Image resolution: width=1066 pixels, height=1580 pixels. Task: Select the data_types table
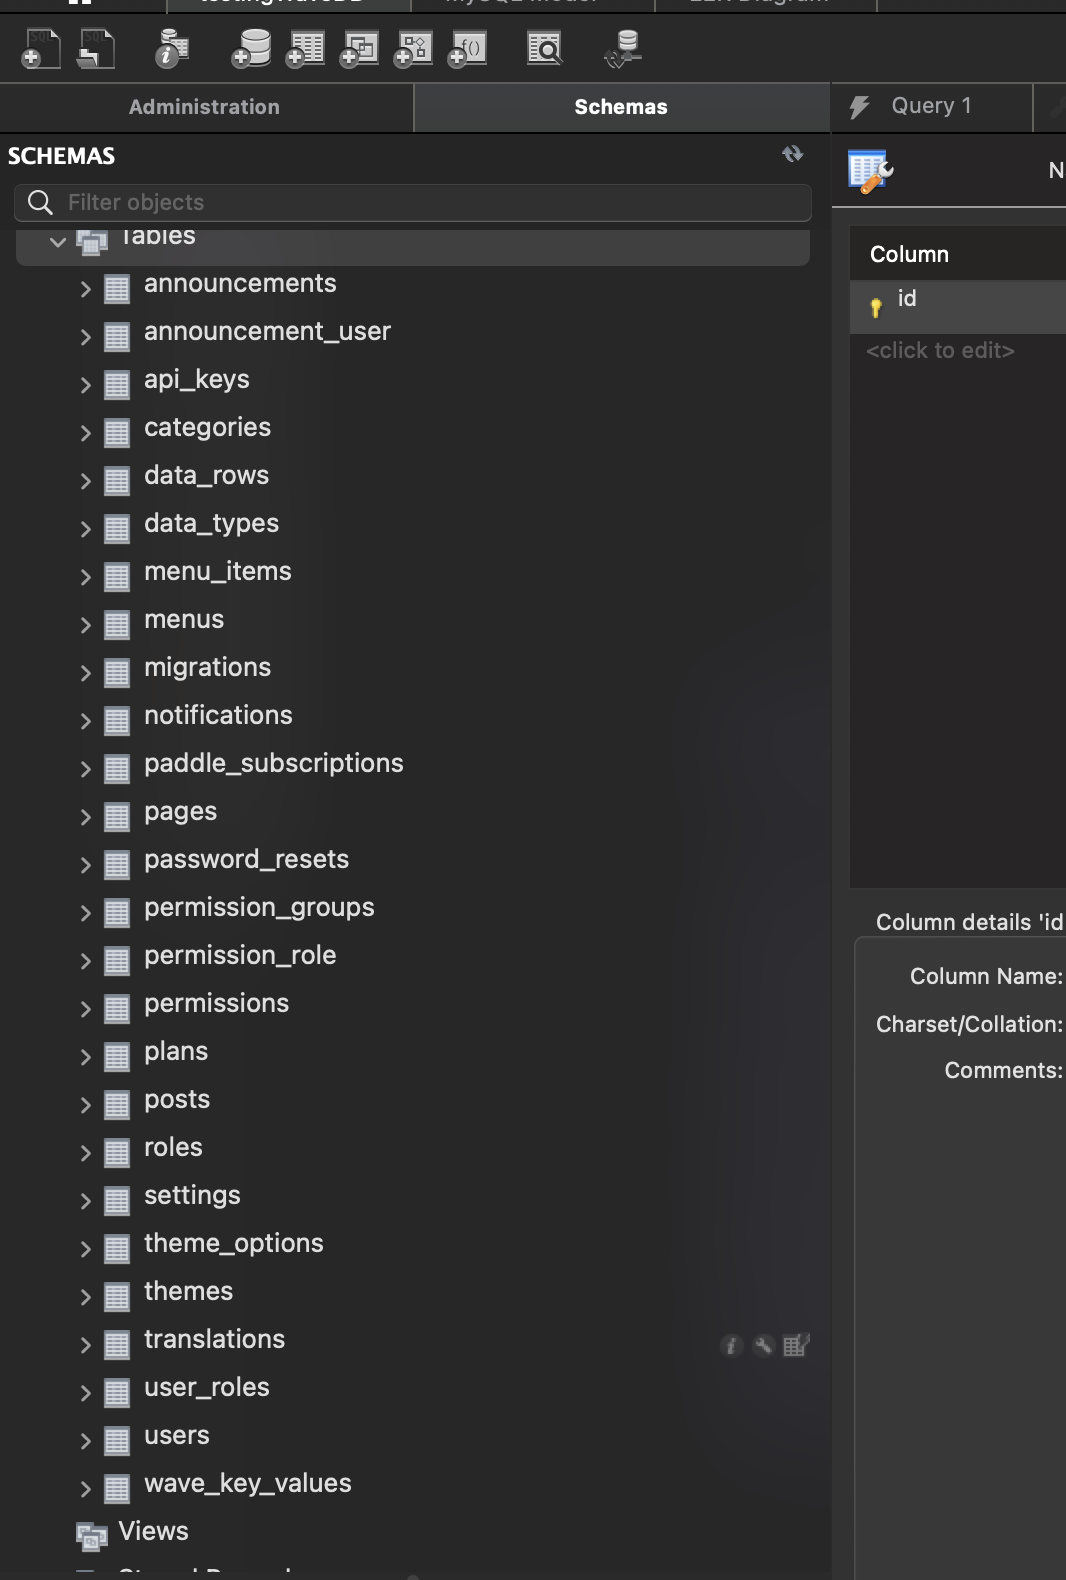coord(211,524)
